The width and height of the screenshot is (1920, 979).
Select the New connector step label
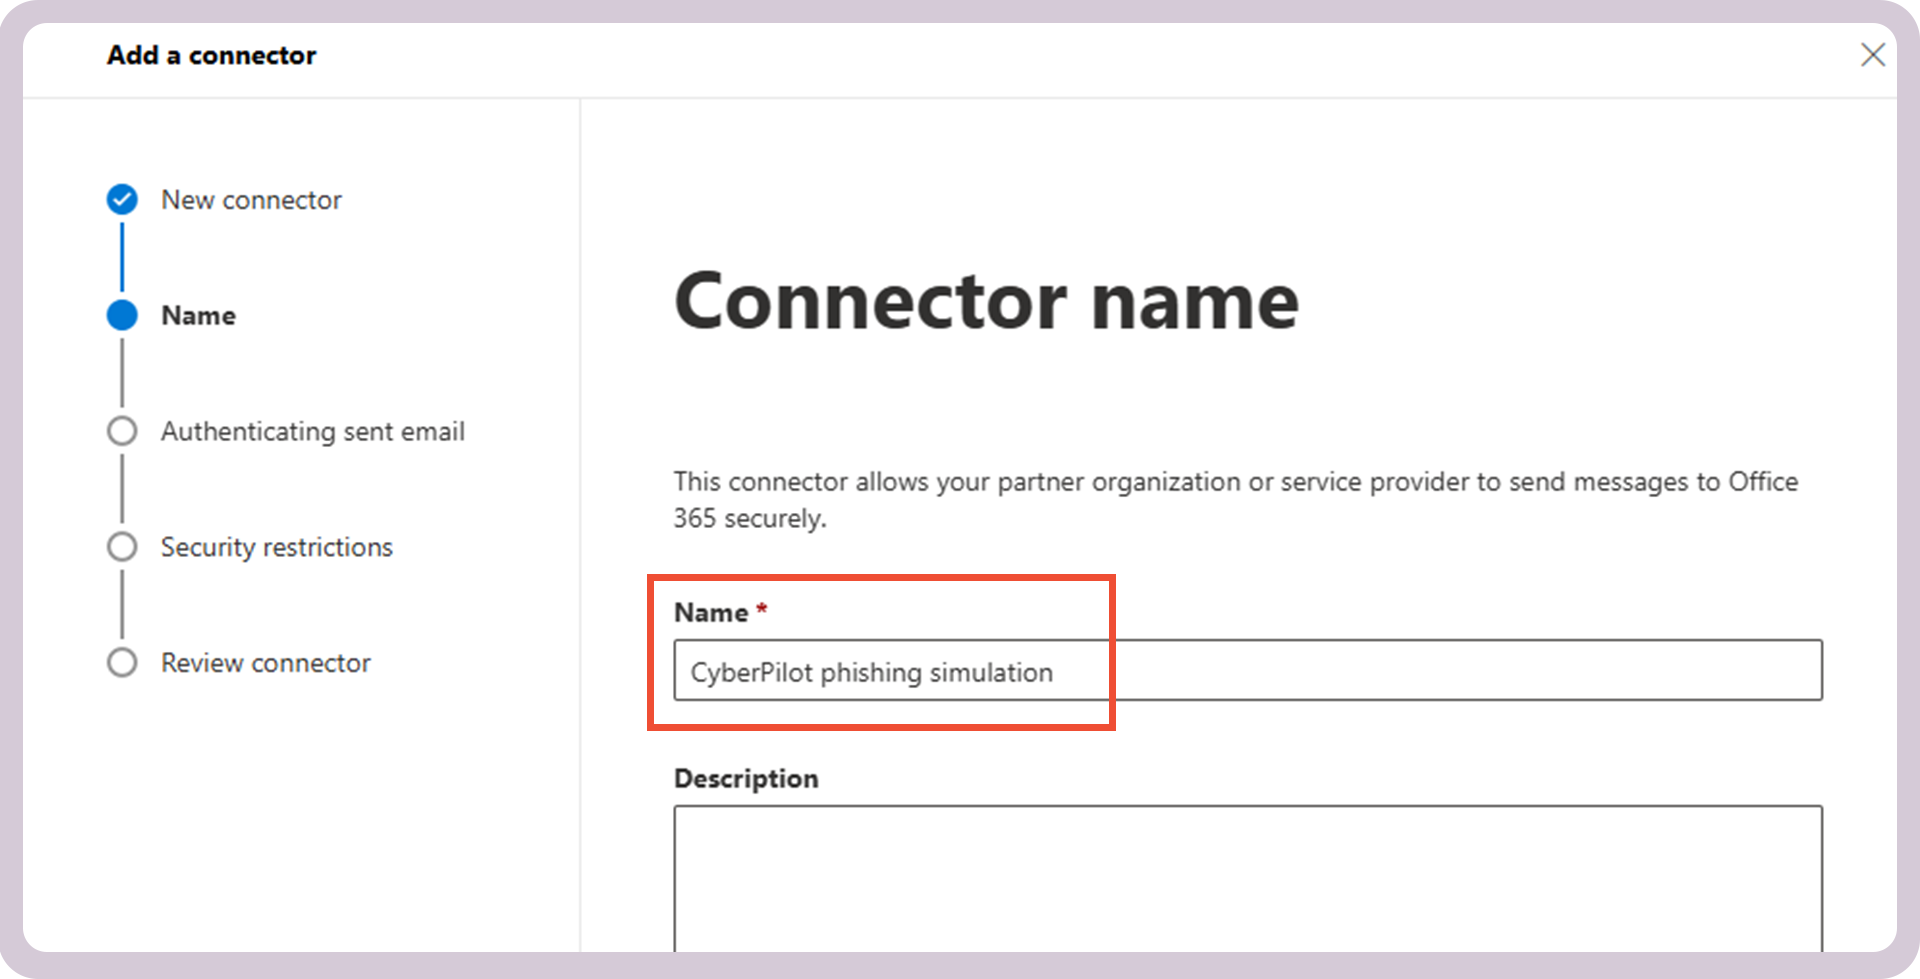coord(251,199)
